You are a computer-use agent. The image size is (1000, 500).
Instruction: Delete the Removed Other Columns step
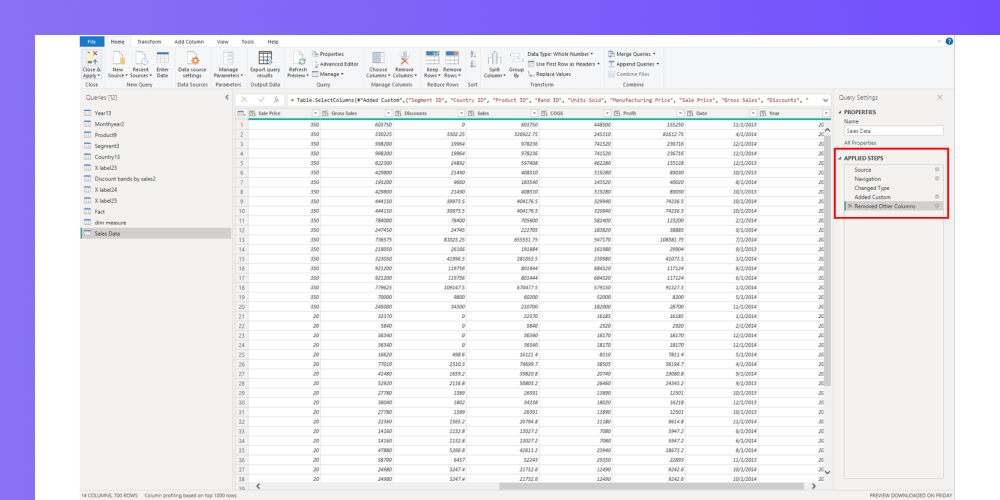pos(849,206)
